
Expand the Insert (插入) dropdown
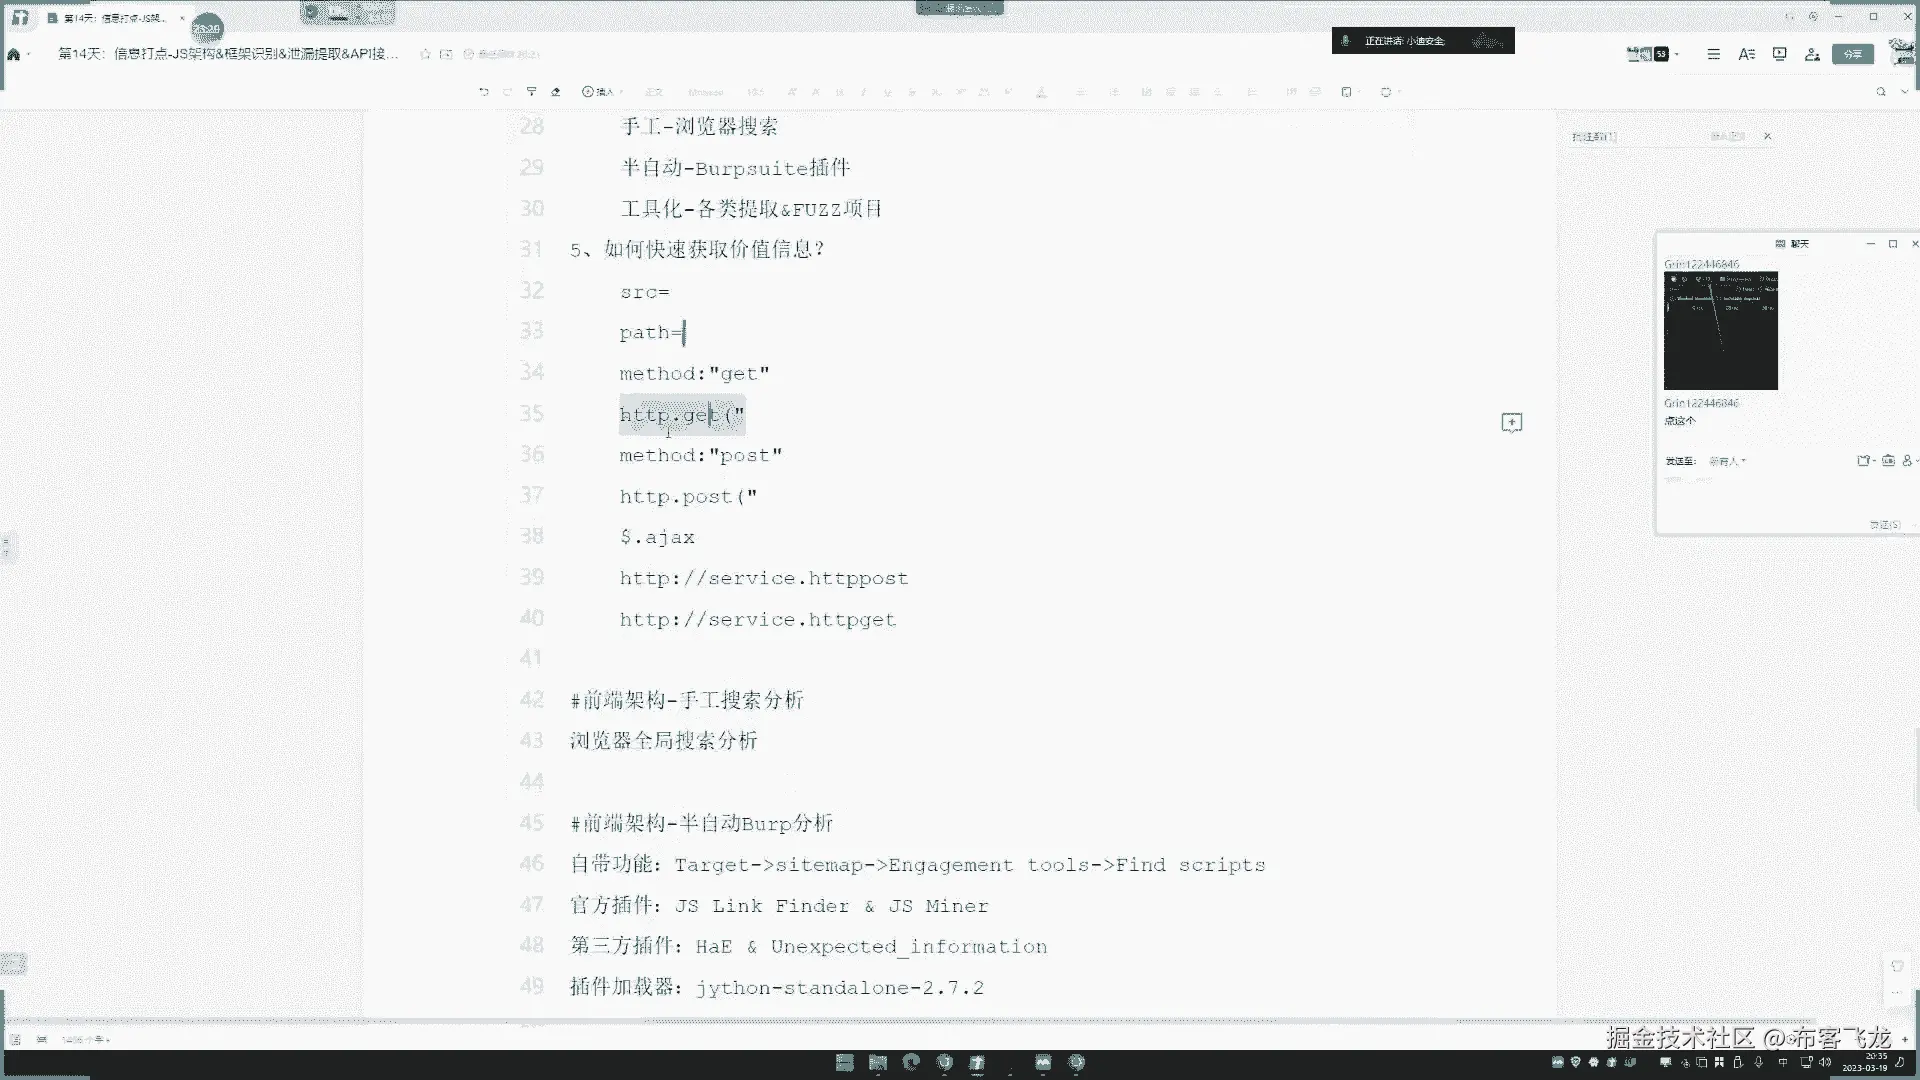[x=601, y=92]
